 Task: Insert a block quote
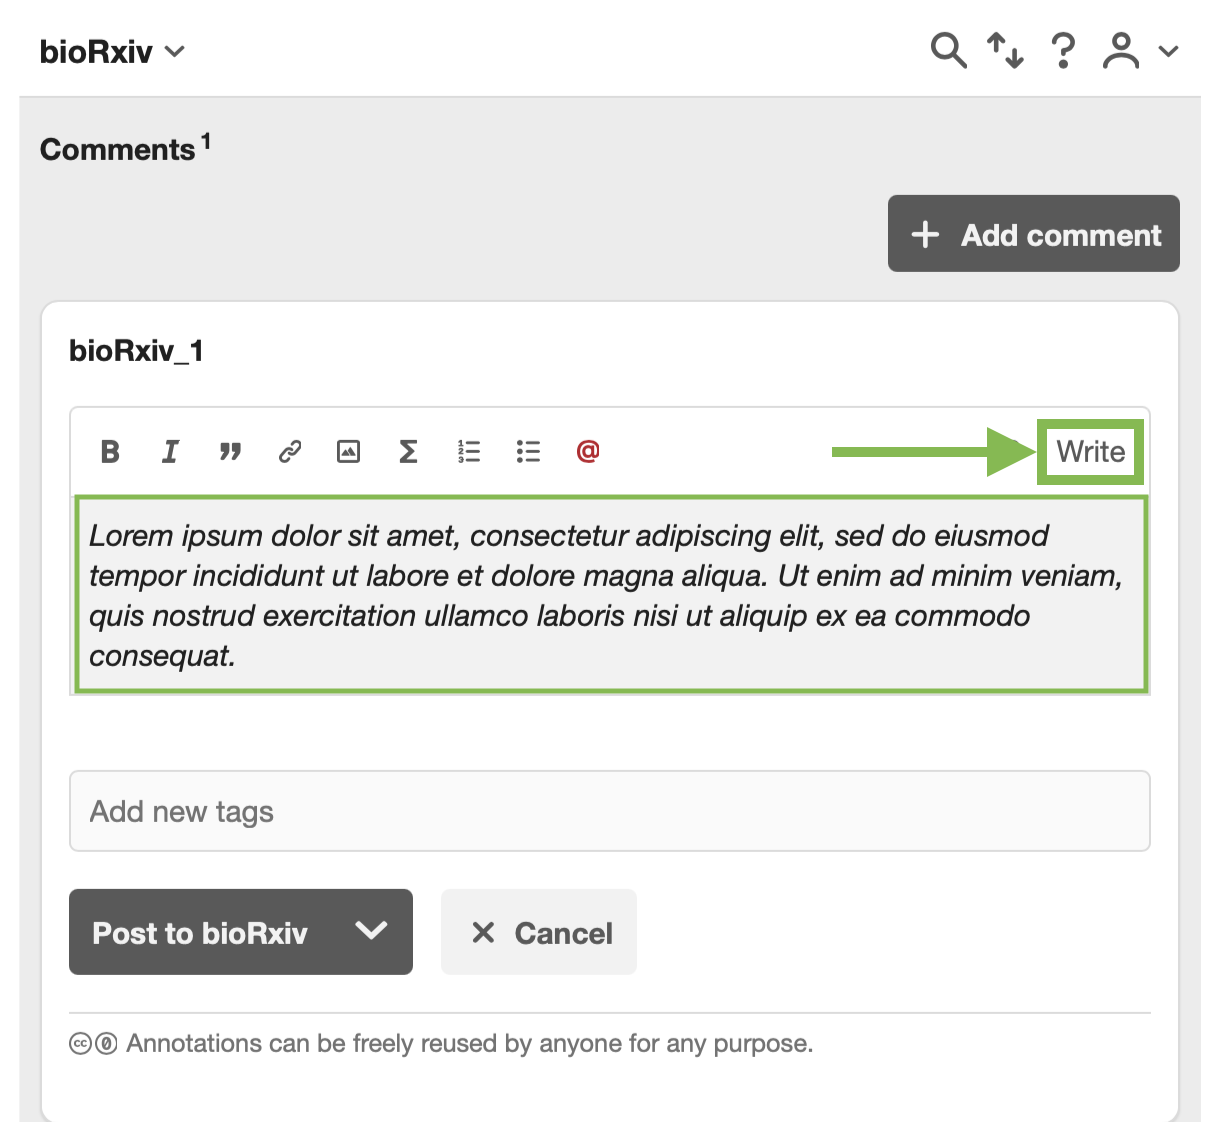point(230,452)
